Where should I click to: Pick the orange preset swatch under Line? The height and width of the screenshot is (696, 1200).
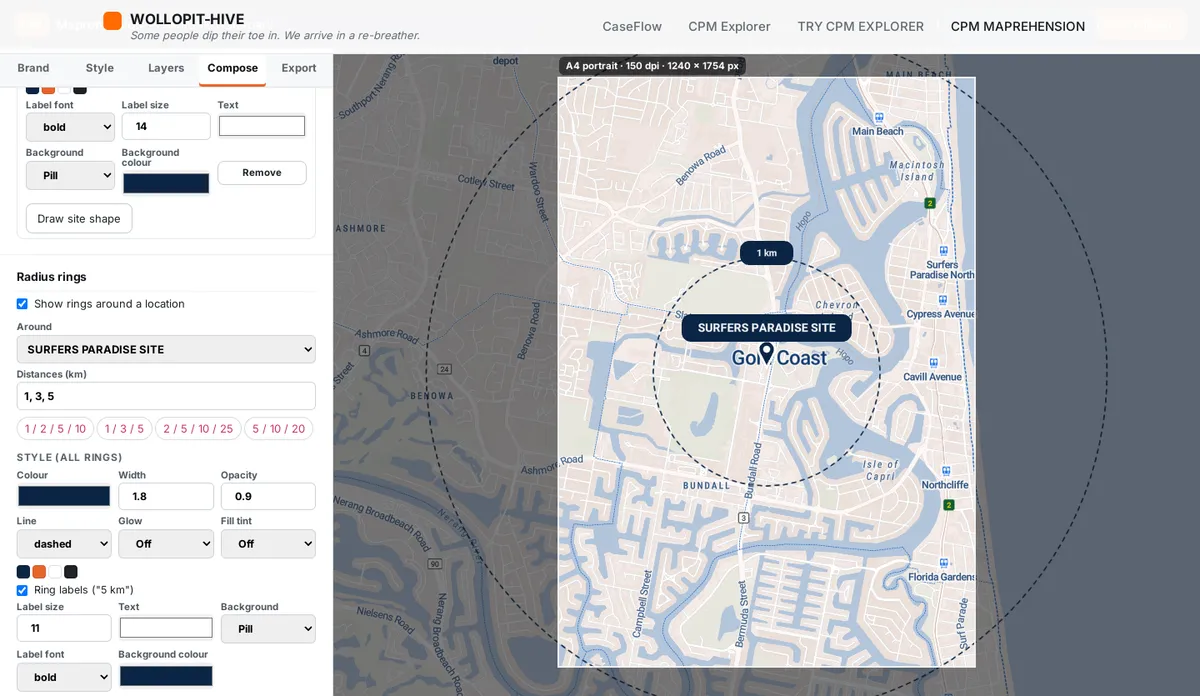click(x=39, y=572)
